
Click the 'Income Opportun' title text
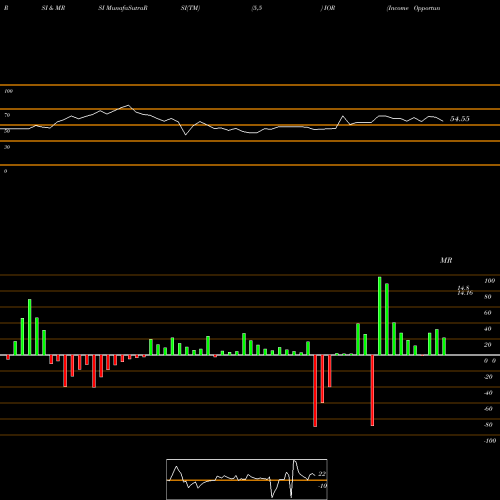413,8
